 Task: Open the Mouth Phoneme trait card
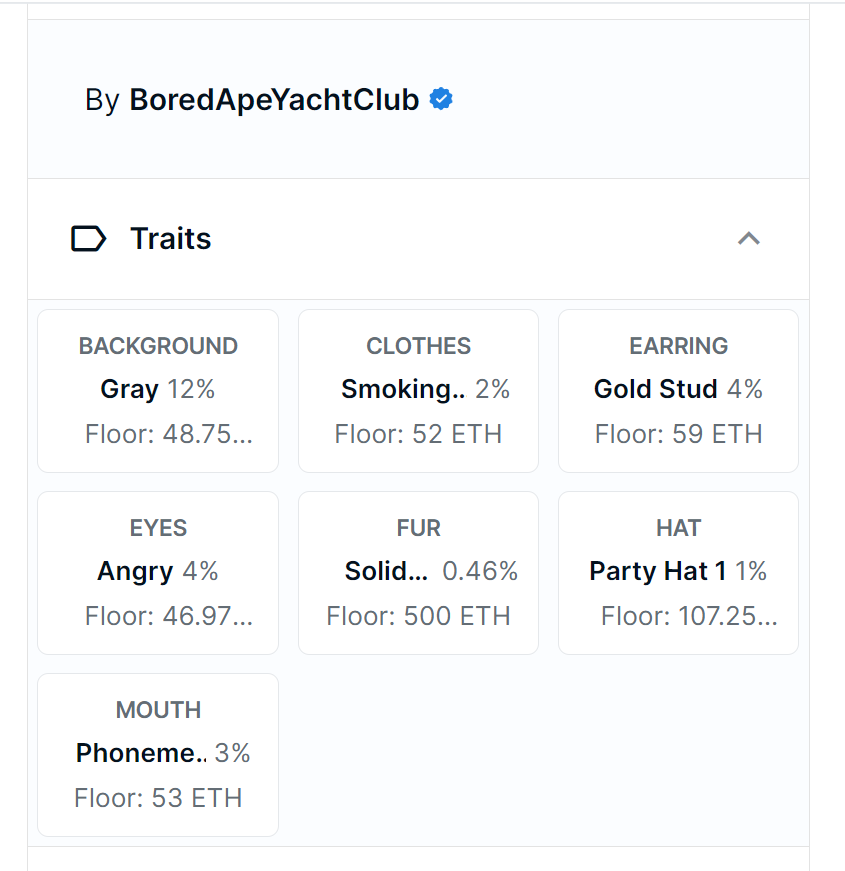(158, 755)
